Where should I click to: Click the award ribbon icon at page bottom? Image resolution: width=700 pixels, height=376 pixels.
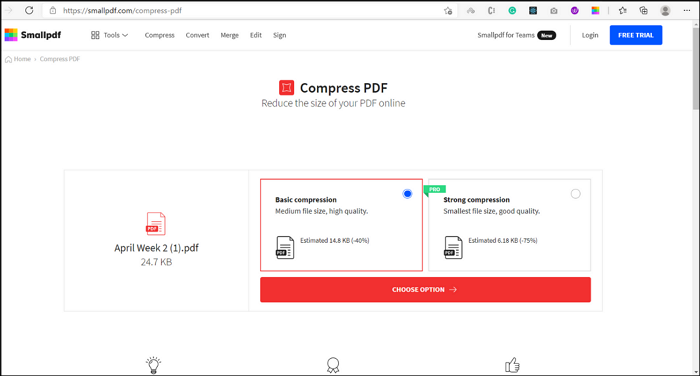pyautogui.click(x=333, y=365)
